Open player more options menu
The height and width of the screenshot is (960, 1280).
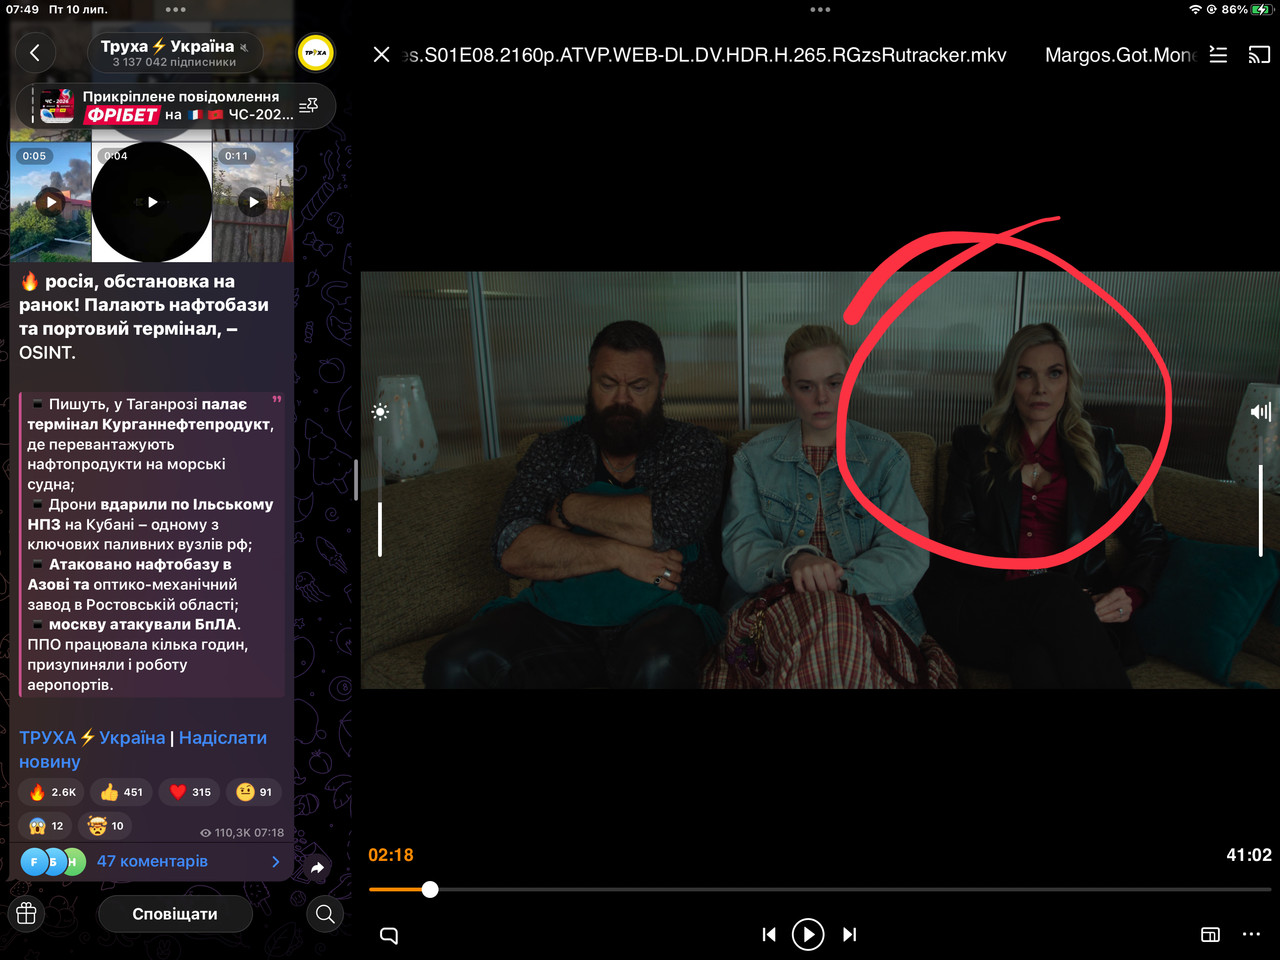pos(1251,934)
